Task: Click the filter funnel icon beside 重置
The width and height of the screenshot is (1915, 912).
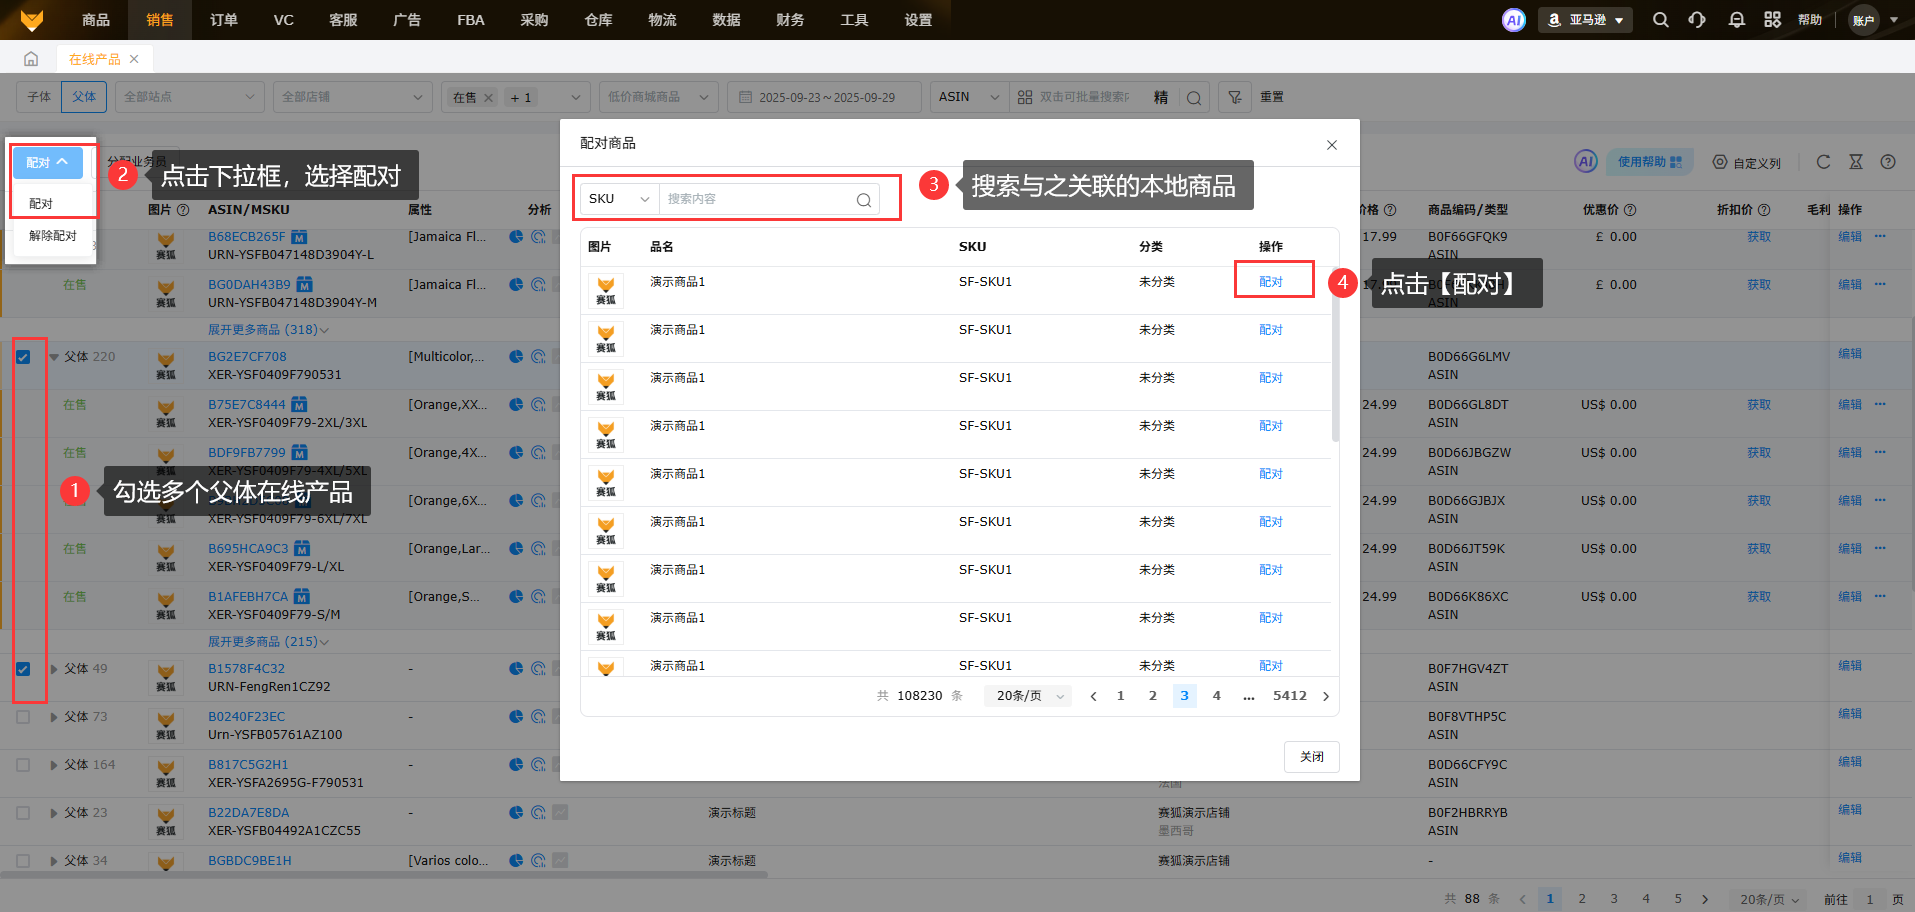Action: click(x=1235, y=97)
